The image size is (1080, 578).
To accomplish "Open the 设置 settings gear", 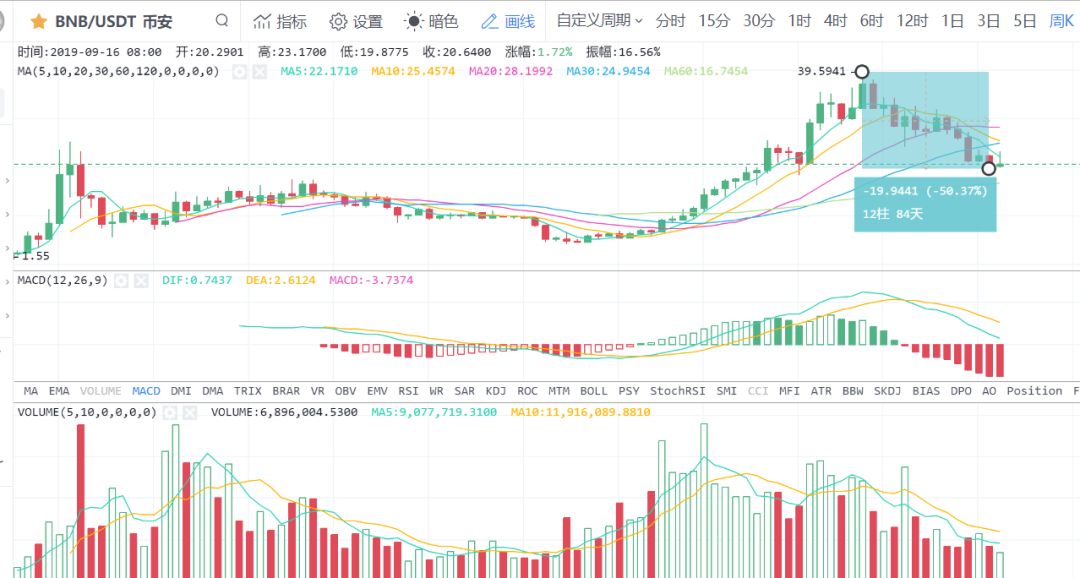I will click(355, 20).
